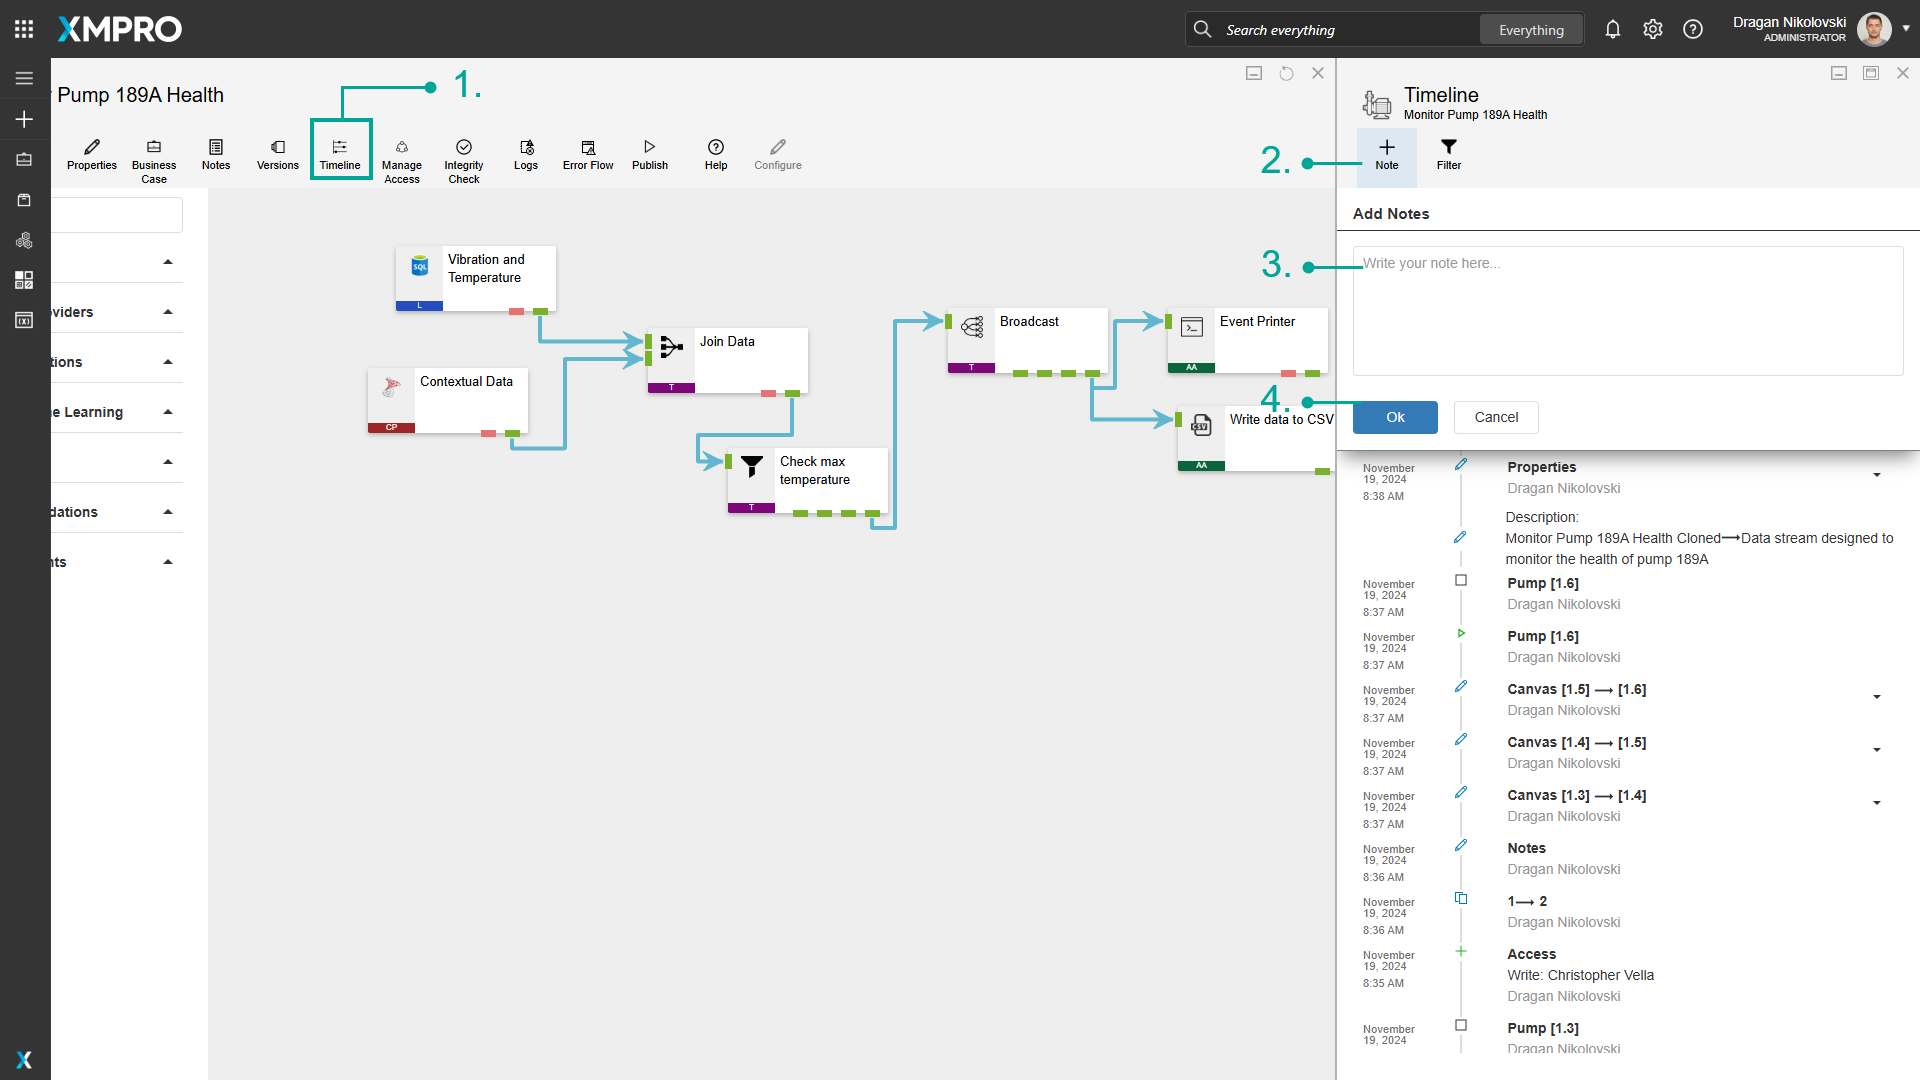Toggle the hamburger navigation menu
Screen dimensions: 1920x1080
click(24, 78)
